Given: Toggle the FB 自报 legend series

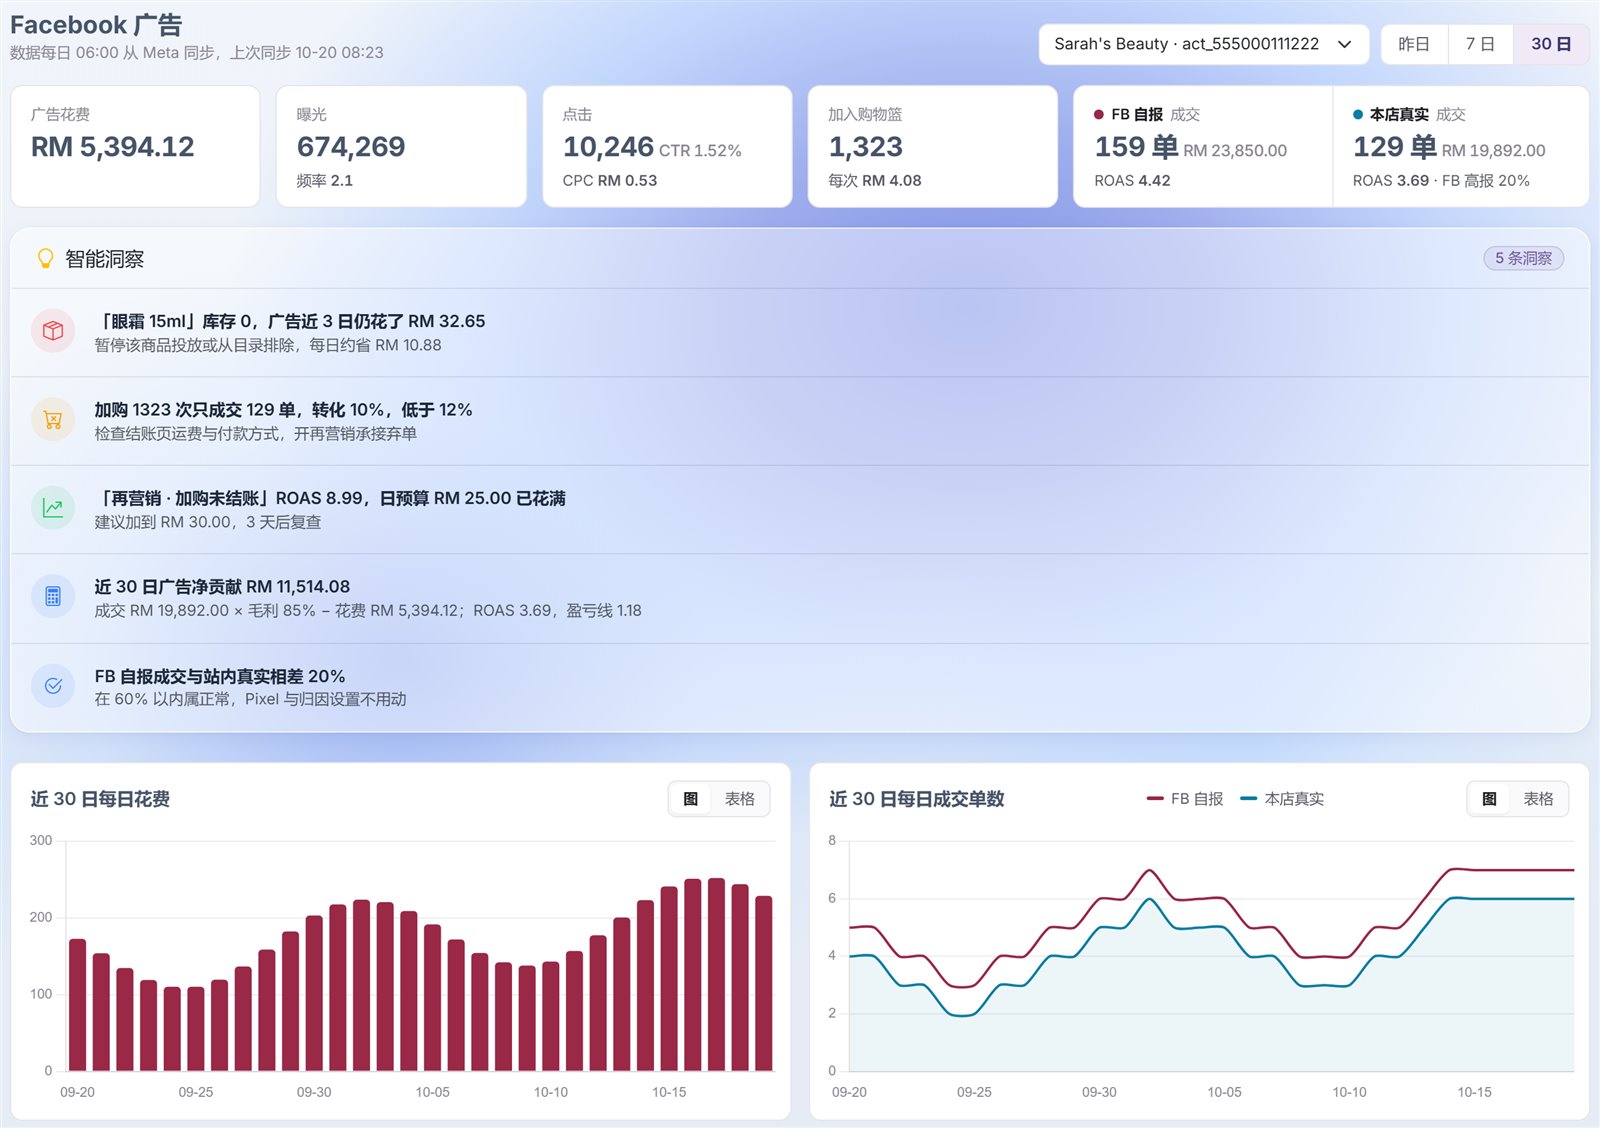Looking at the screenshot, I should (1185, 799).
